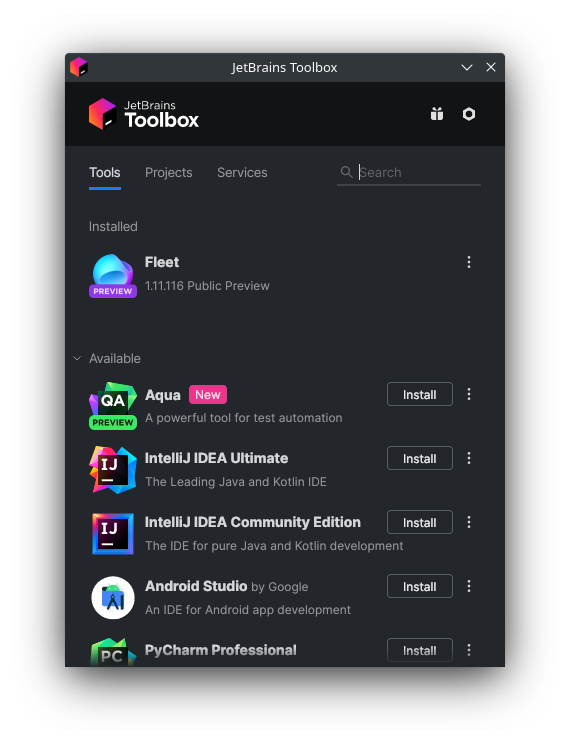The image size is (570, 744).
Task: Collapse window using title bar chevron
Action: tap(467, 67)
